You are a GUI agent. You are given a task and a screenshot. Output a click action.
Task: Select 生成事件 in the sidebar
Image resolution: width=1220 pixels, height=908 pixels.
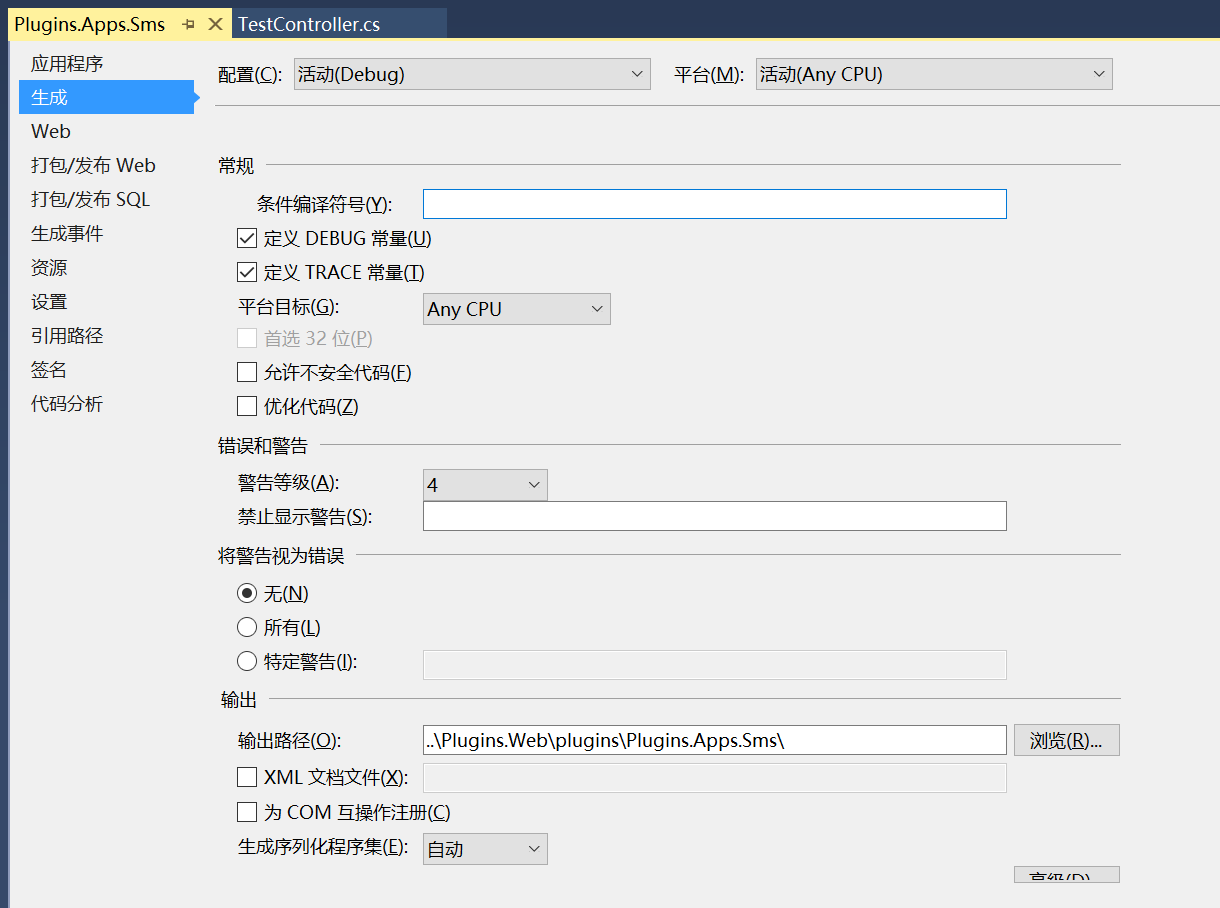coord(67,234)
